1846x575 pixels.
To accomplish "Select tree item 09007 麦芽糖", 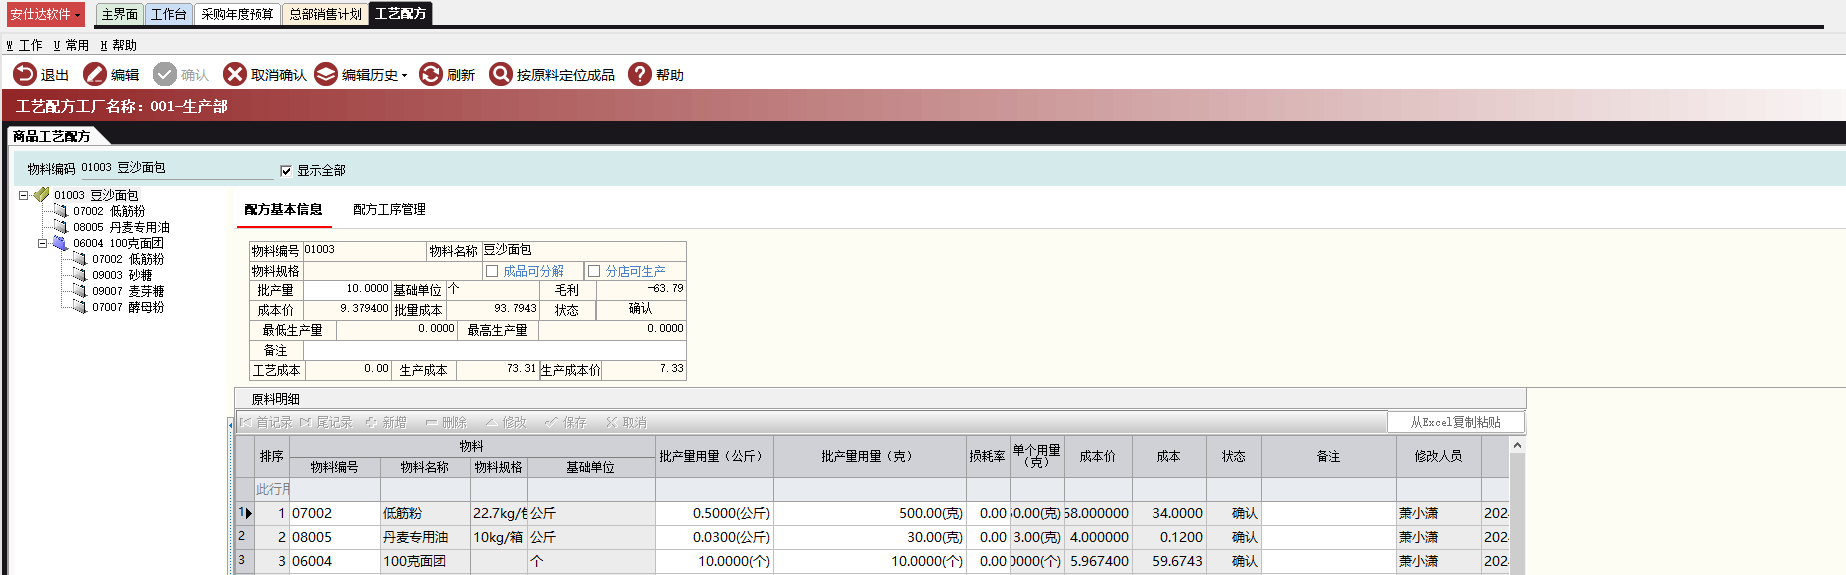I will (128, 291).
